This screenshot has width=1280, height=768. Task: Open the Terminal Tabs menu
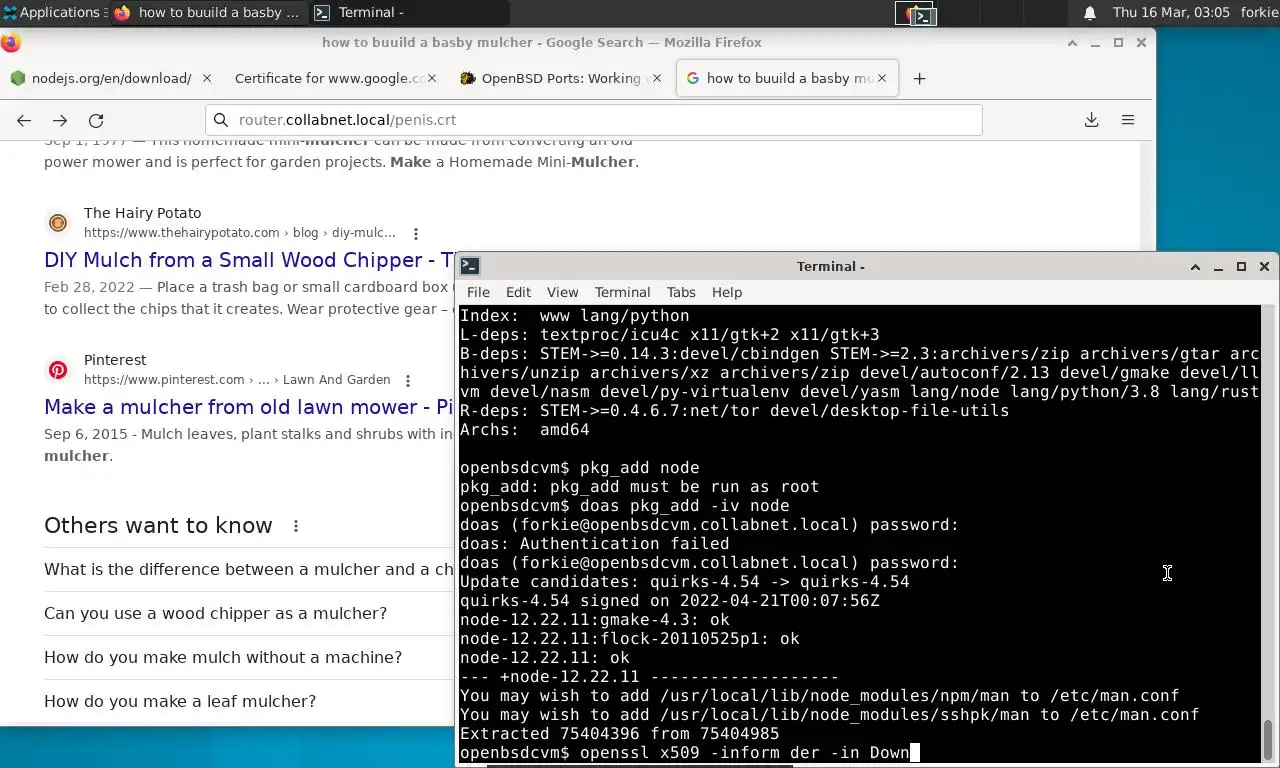click(681, 292)
